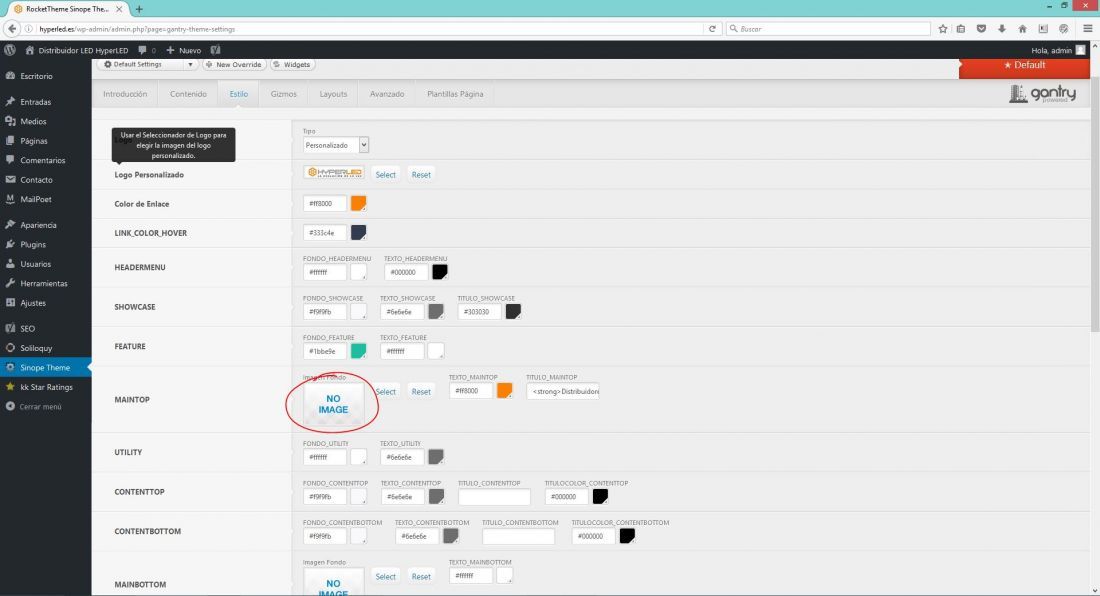This screenshot has width=1100, height=596.
Task: Click the Widgets button
Action: pos(292,65)
